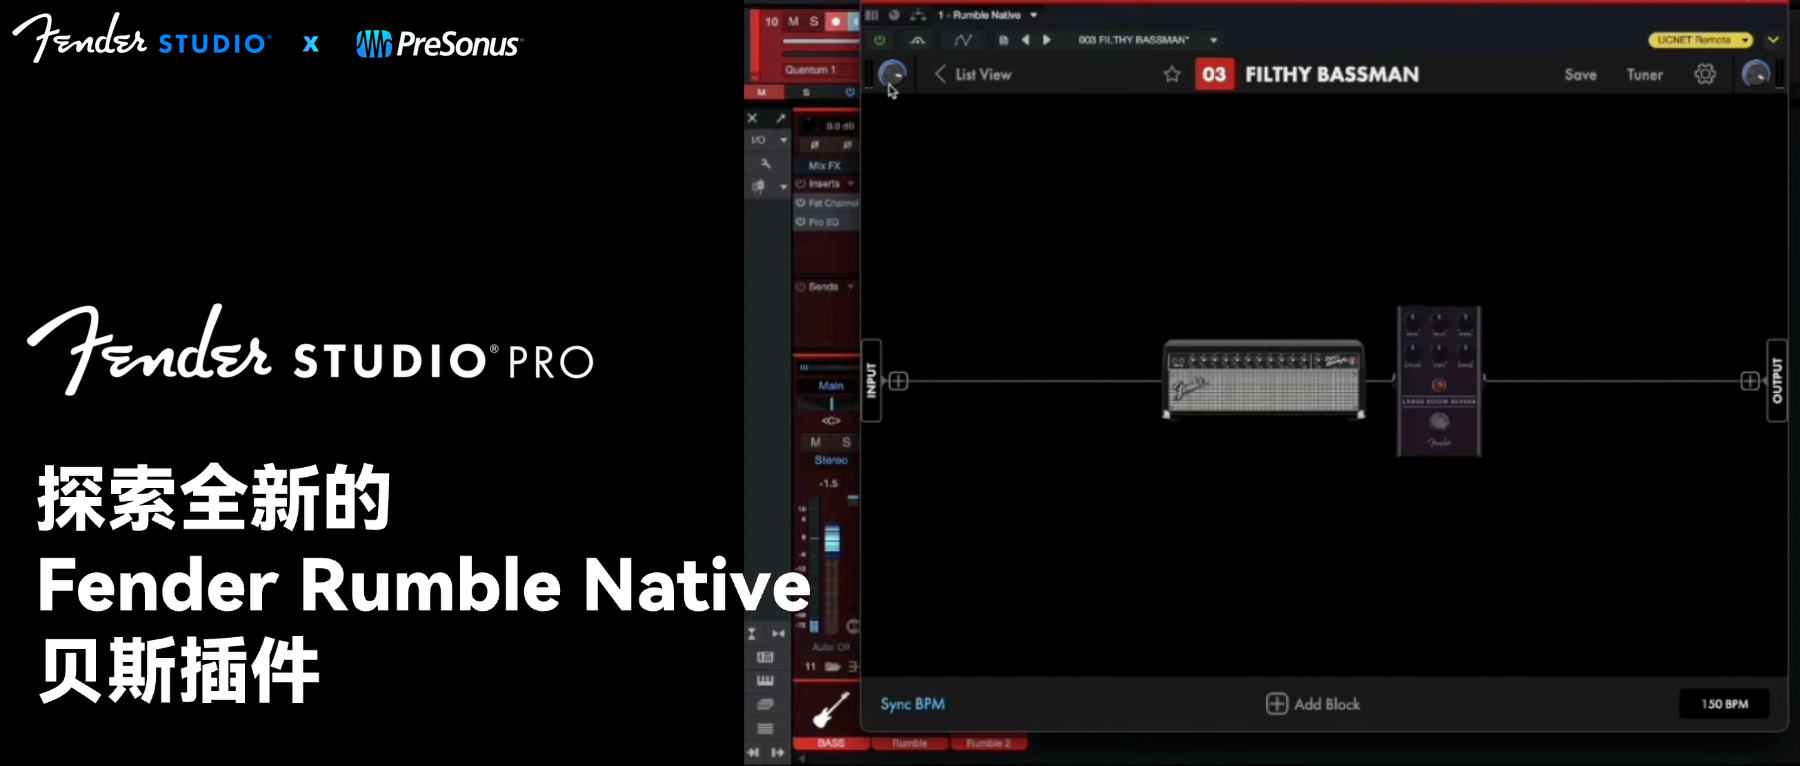Screen dimensions: 1800x766
Task: Expand the 003 FILTHY BASSMAN preset dropdown
Action: coord(1214,40)
